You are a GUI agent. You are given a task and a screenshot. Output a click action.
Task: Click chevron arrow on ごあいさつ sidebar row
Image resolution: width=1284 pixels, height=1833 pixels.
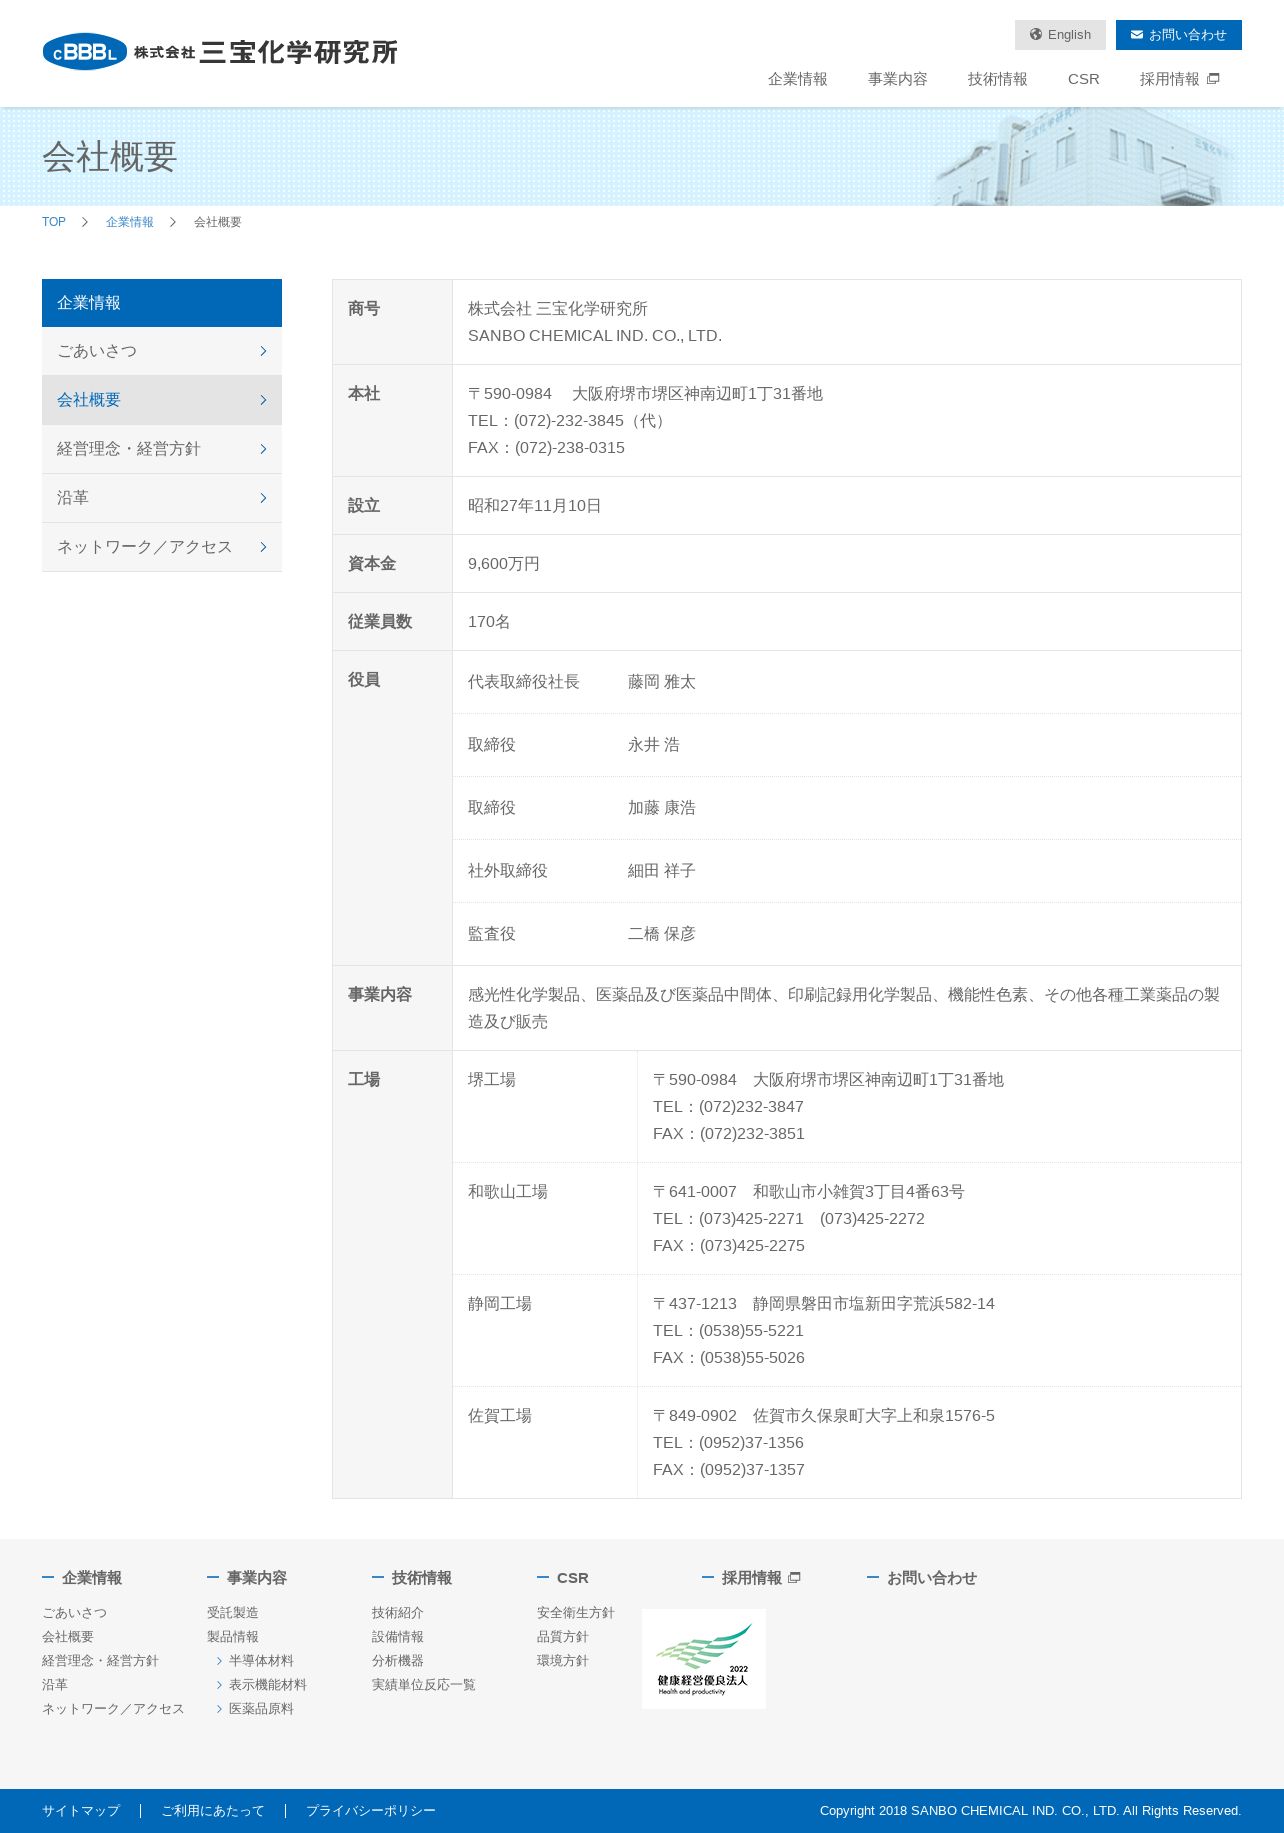tap(263, 351)
